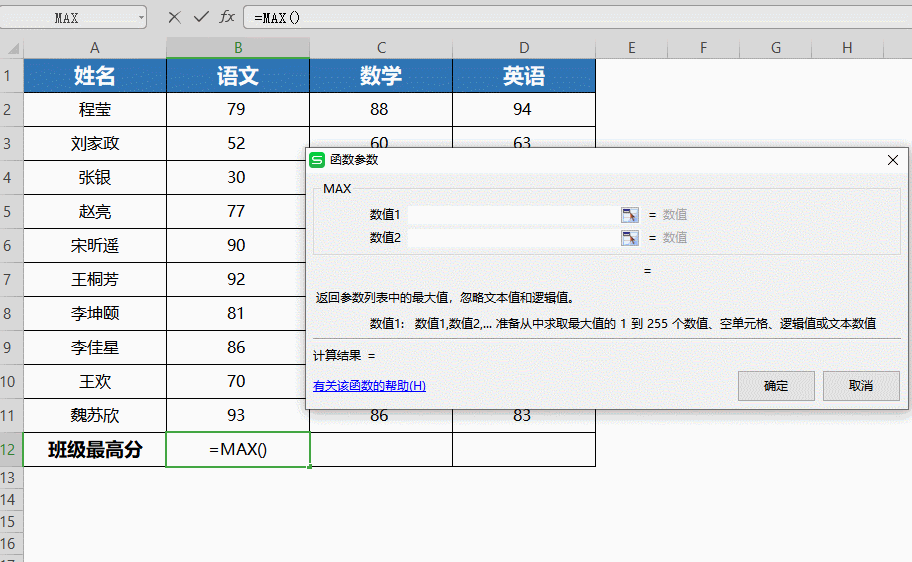Open insert function fx icon
This screenshot has height=562, width=912.
(x=227, y=17)
